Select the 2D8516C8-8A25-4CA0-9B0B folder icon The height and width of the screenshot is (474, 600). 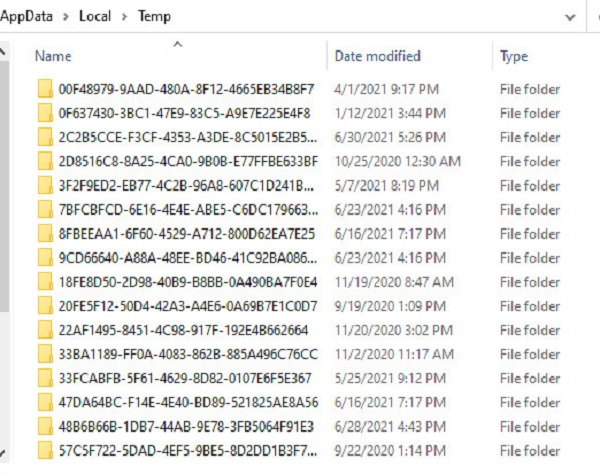click(x=45, y=161)
